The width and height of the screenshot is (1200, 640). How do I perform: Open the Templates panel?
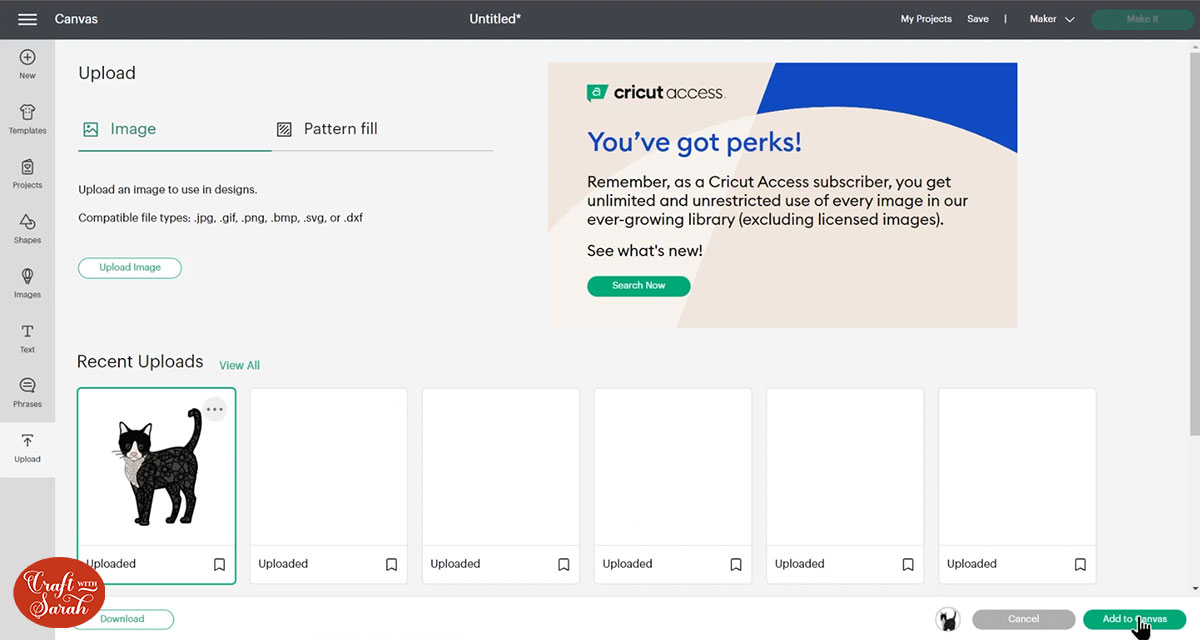coord(27,118)
